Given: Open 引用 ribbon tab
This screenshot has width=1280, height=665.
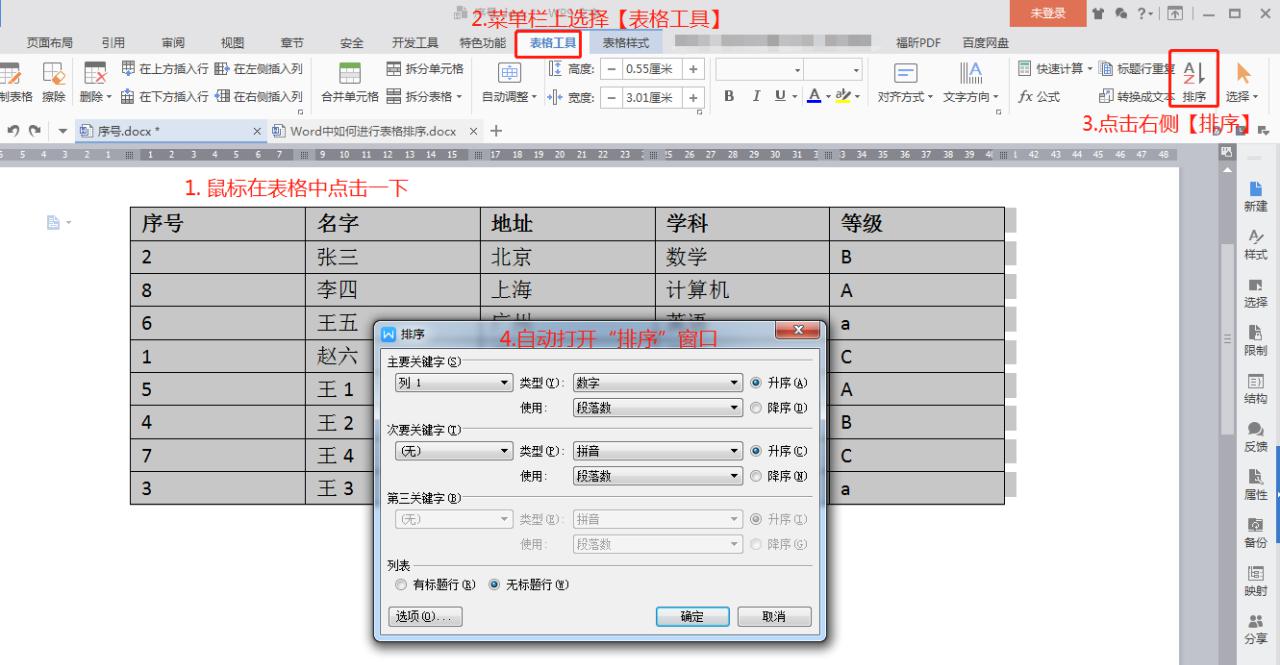Looking at the screenshot, I should [113, 43].
